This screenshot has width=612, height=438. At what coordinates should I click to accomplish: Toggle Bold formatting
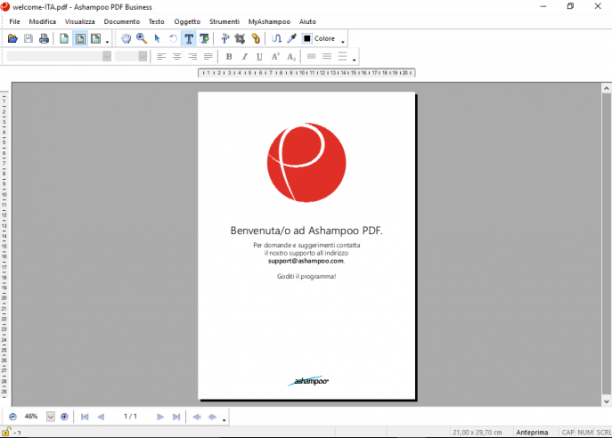click(x=229, y=57)
